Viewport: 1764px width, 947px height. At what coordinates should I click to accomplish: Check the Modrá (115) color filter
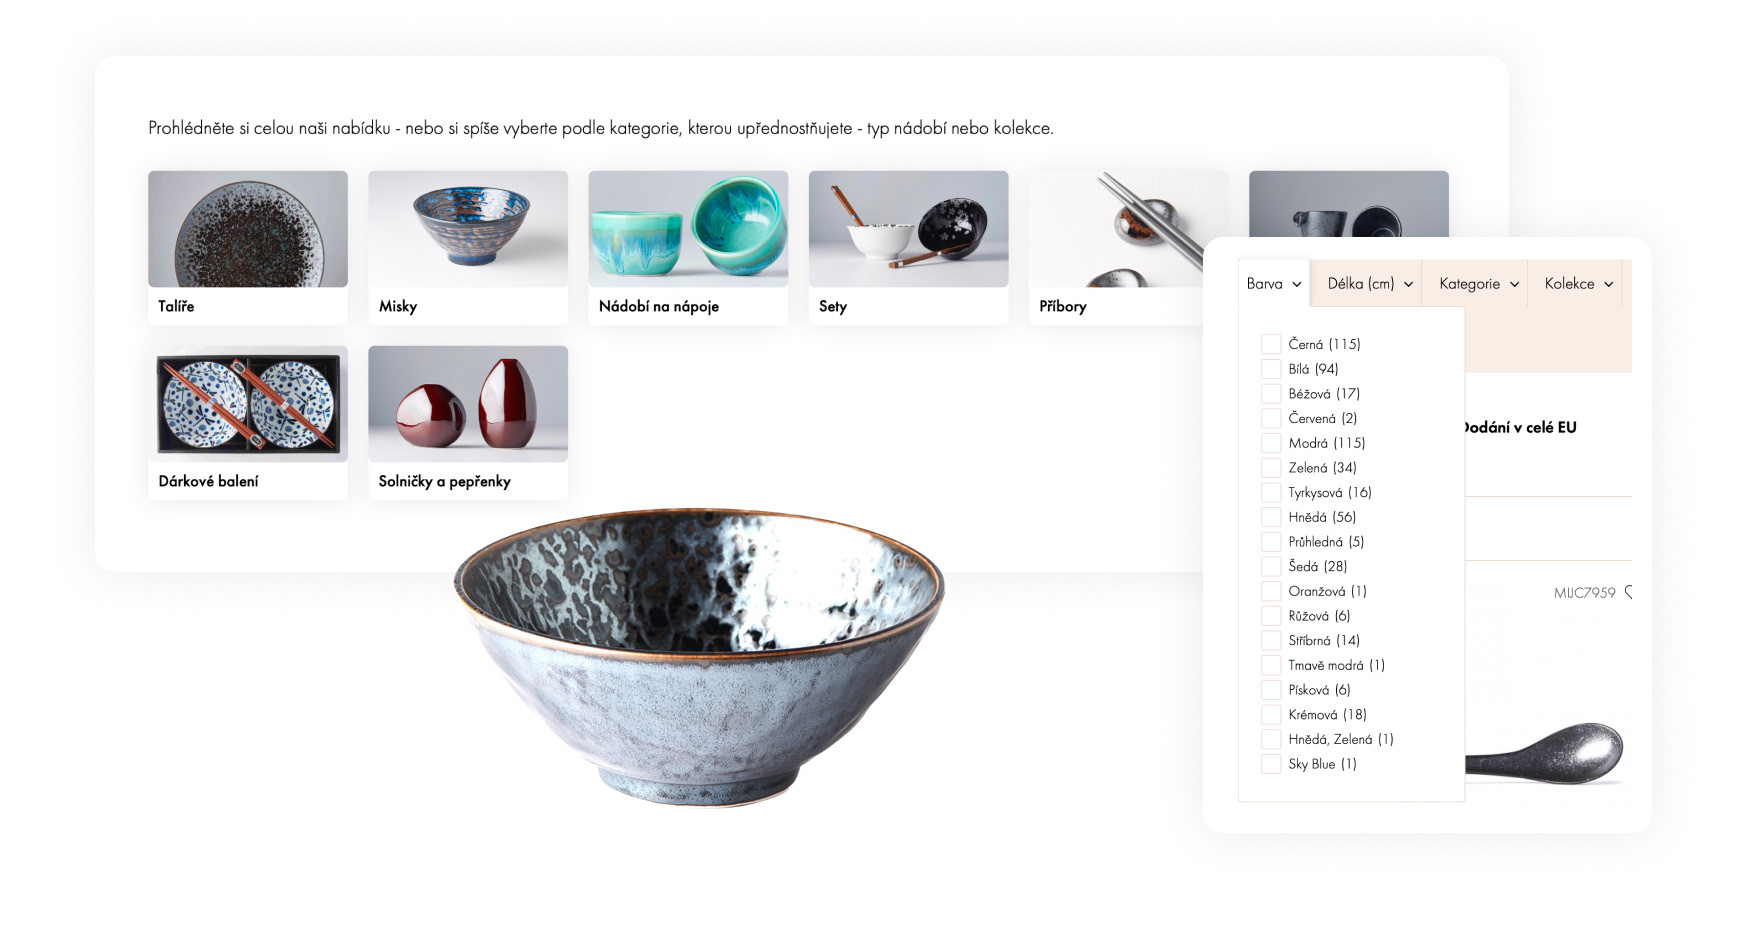[x=1271, y=443]
